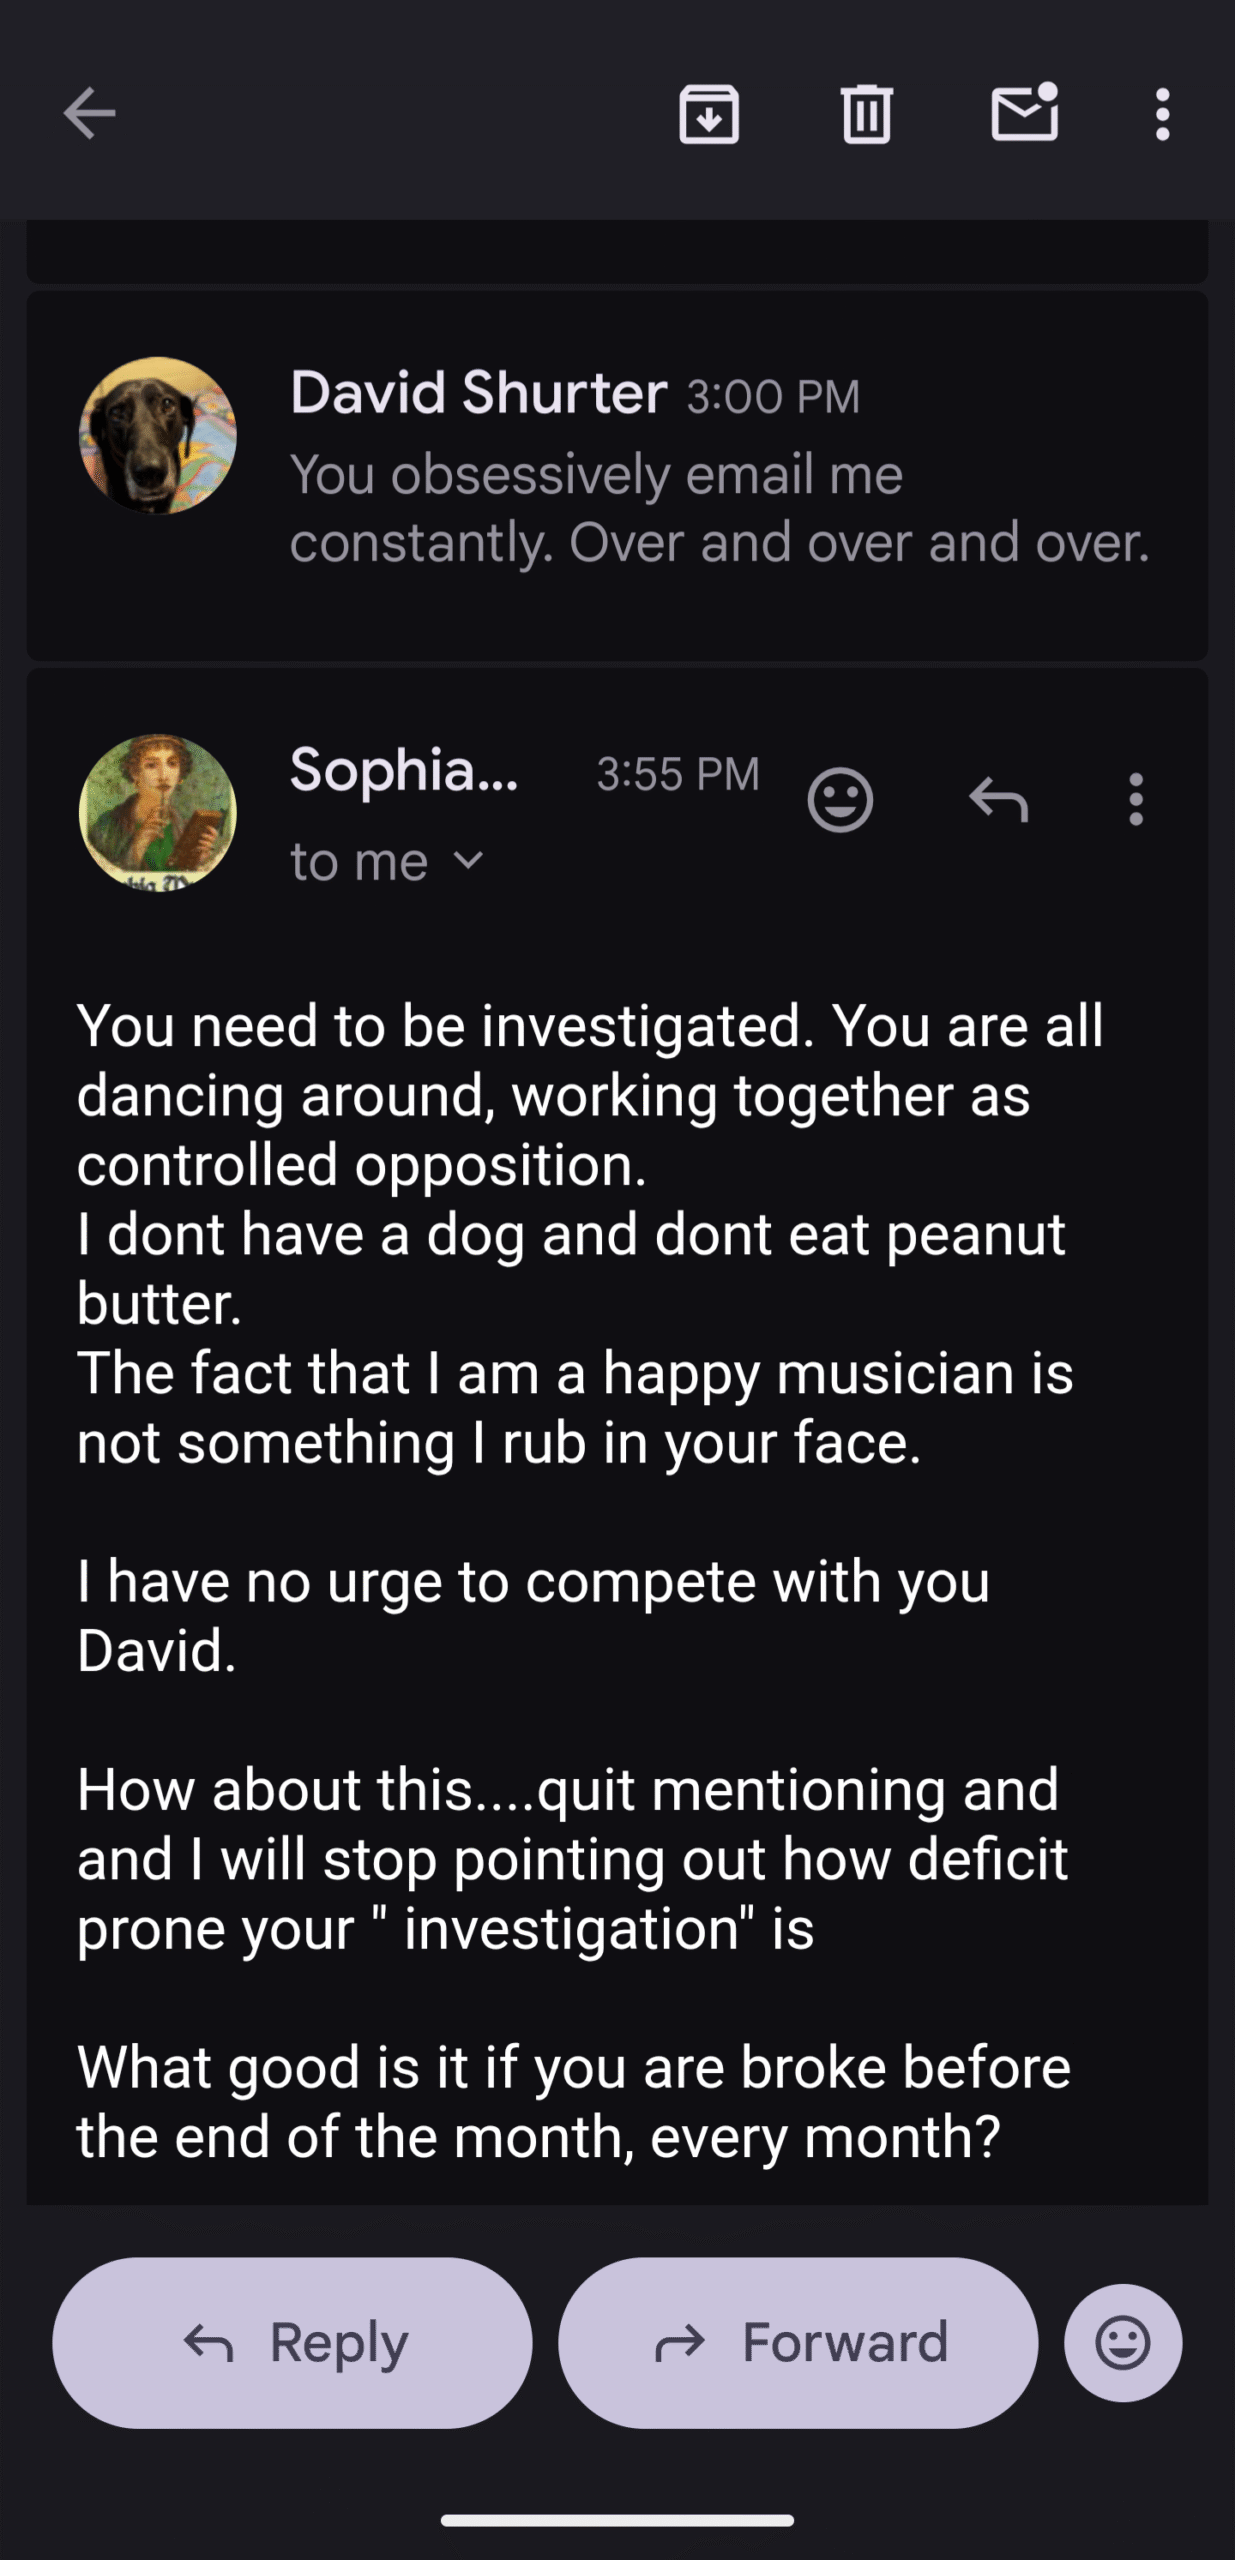Archive this email conversation
1235x2560 pixels.
click(709, 114)
